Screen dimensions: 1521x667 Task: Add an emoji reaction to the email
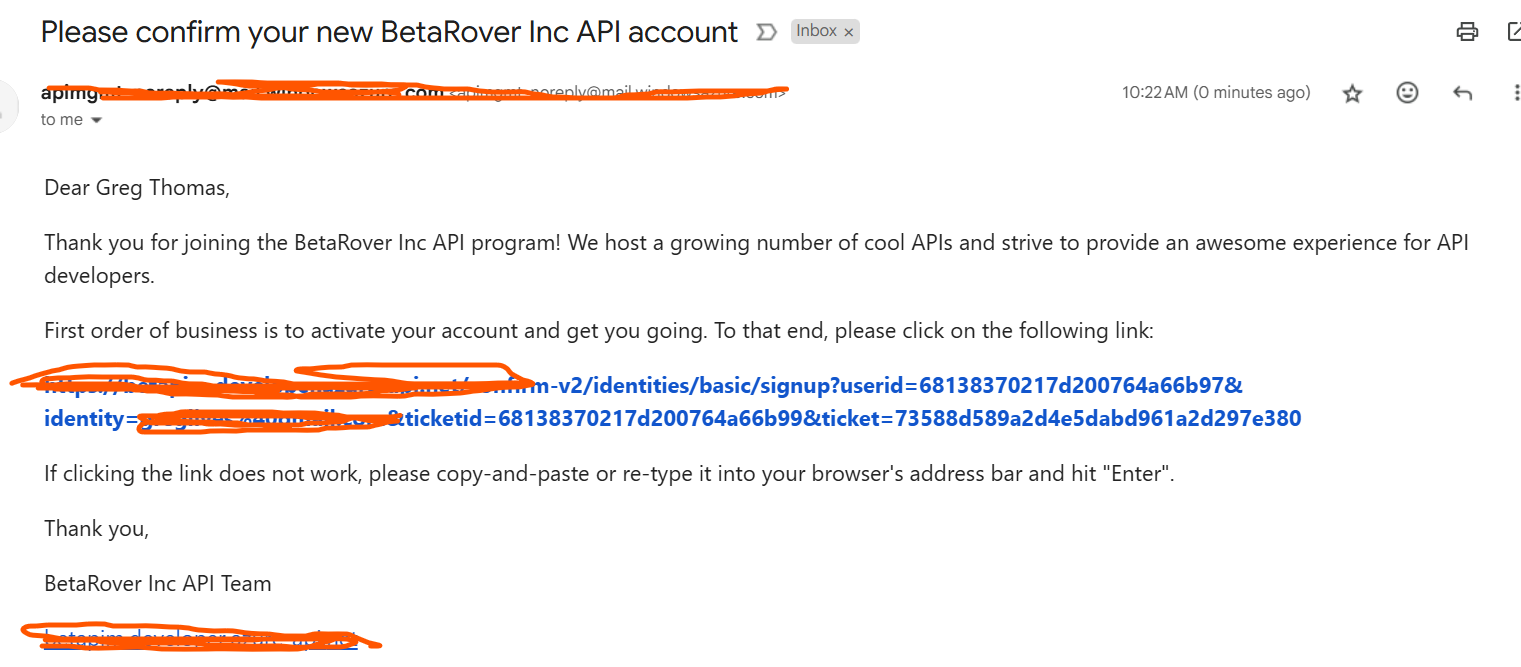click(x=1407, y=92)
